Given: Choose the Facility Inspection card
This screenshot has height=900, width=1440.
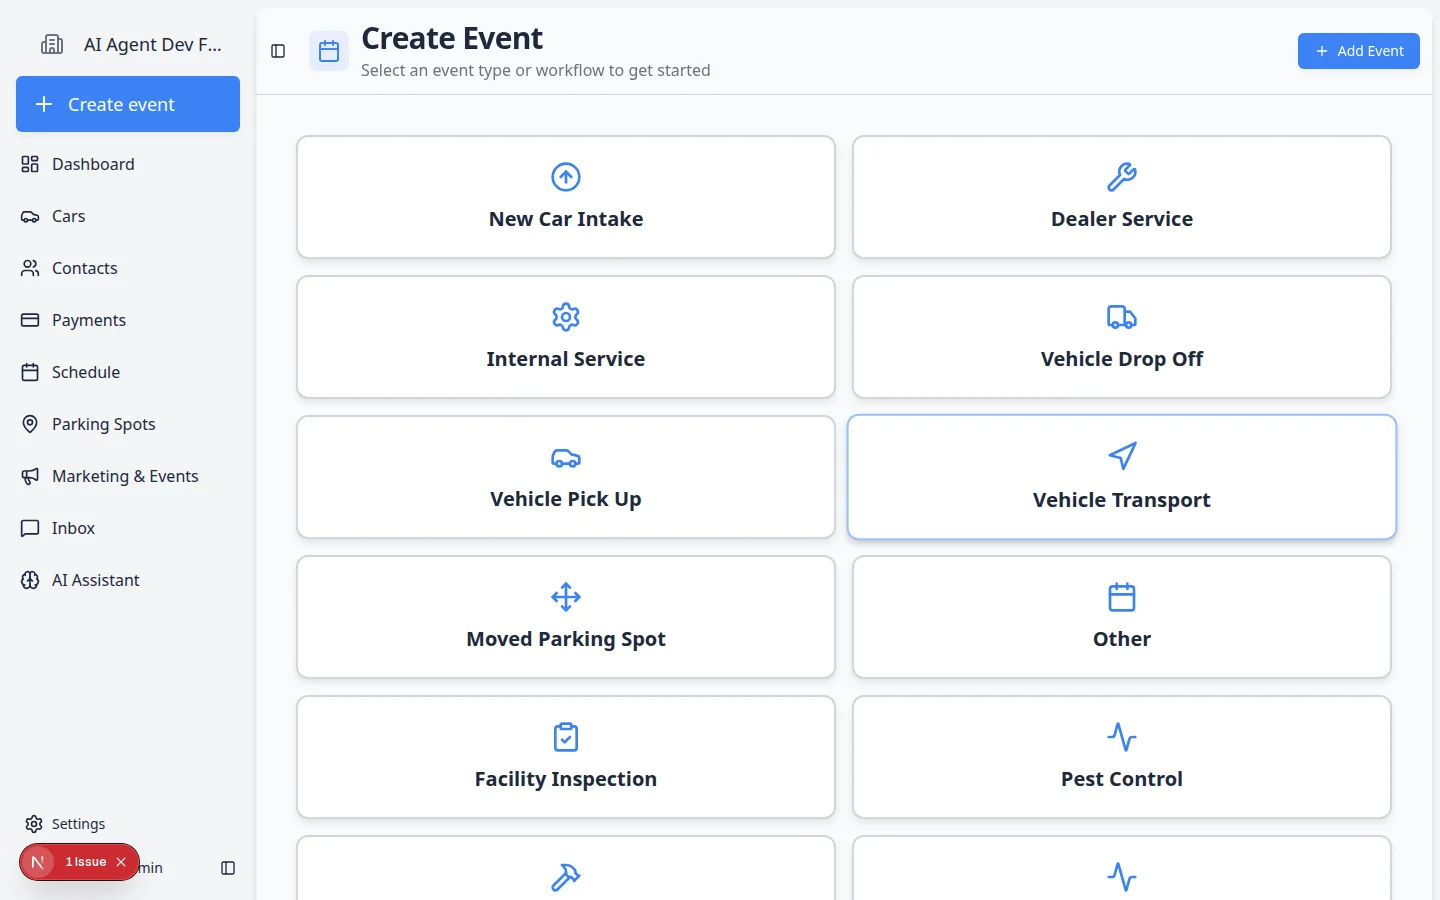Looking at the screenshot, I should pos(566,757).
